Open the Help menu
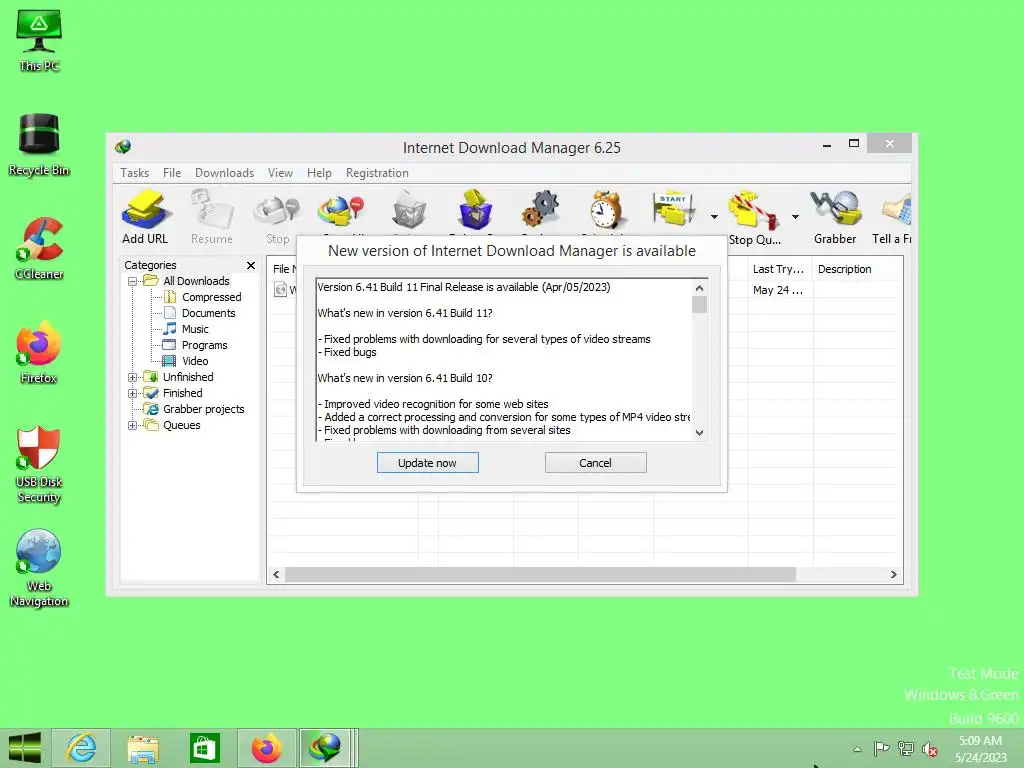 pyautogui.click(x=319, y=173)
